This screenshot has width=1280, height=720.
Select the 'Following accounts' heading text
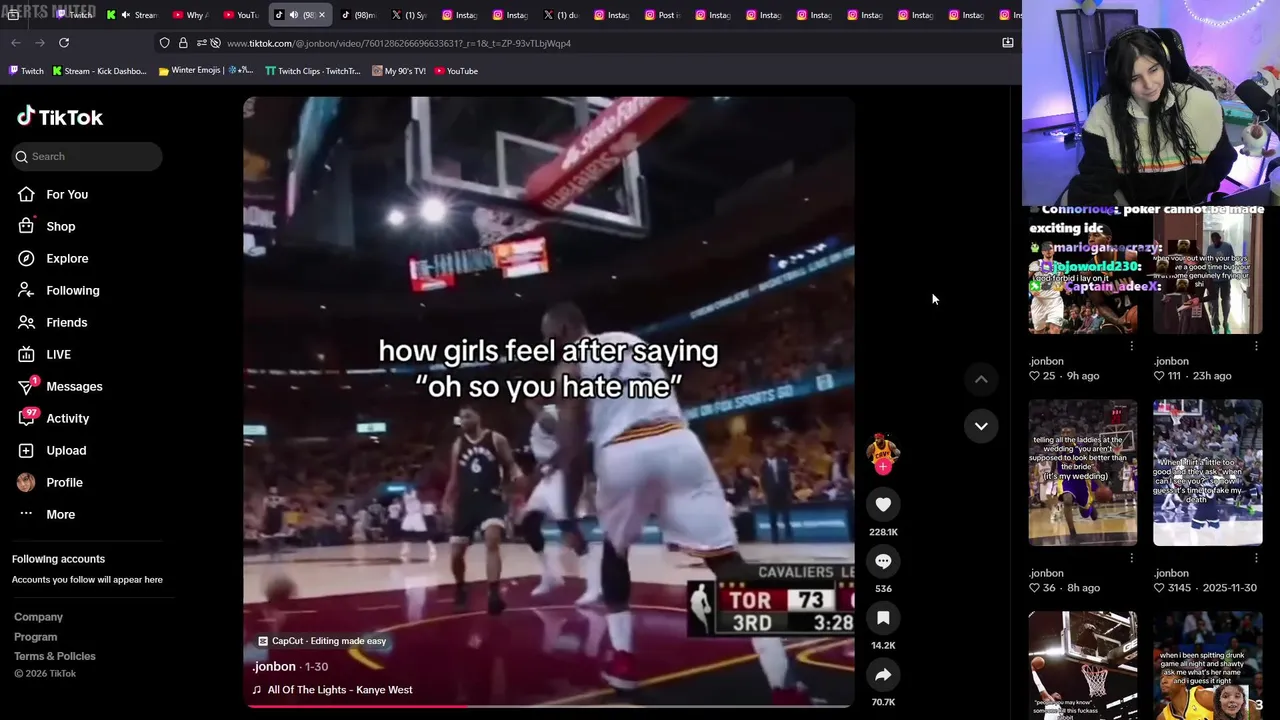tap(58, 559)
